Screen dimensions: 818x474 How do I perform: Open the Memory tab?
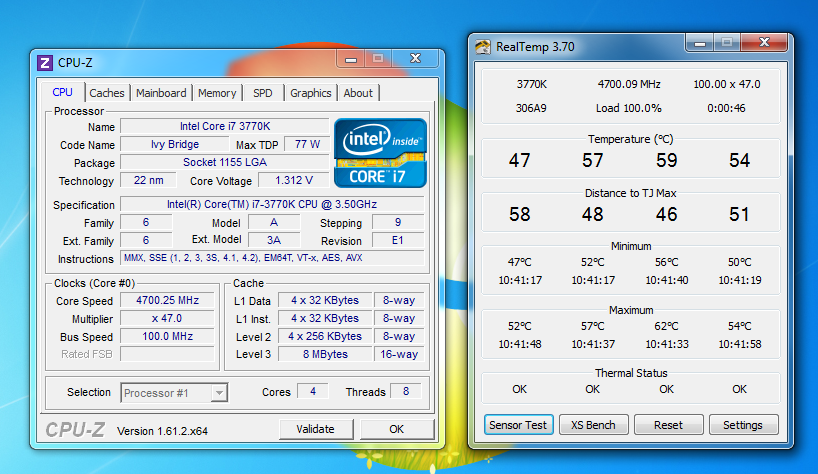[217, 93]
